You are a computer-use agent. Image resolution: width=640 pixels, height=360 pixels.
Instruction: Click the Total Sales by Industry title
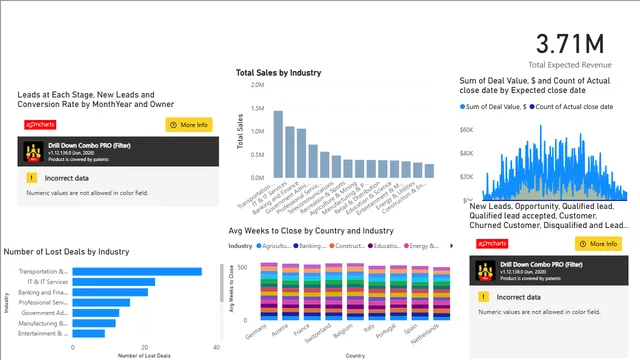[278, 73]
